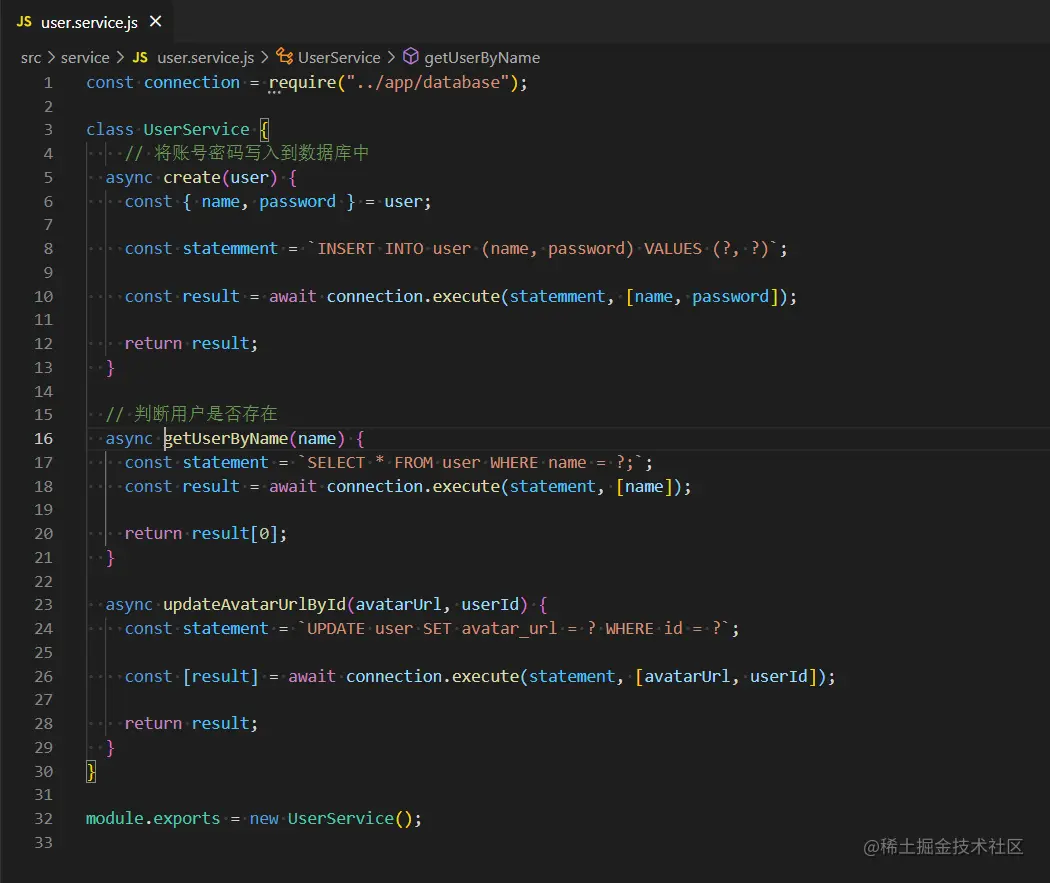Click the chevron before getUserByName breadcrumb
Image resolution: width=1050 pixels, height=883 pixels.
pyautogui.click(x=391, y=58)
